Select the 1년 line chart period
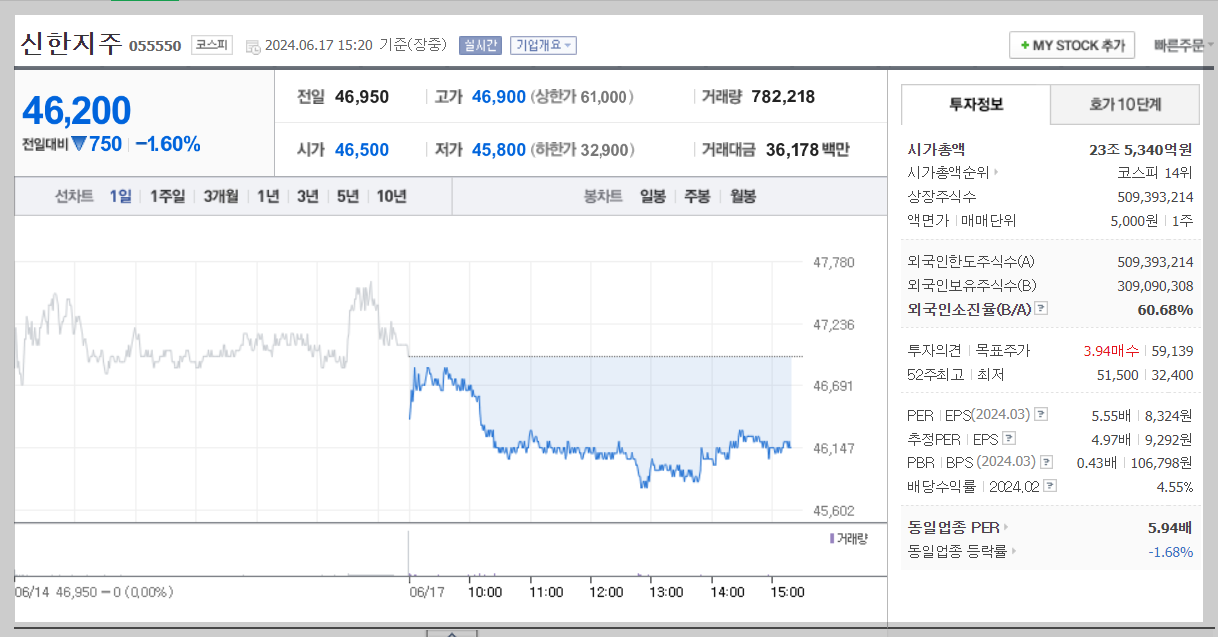The height and width of the screenshot is (637, 1218). click(x=267, y=196)
